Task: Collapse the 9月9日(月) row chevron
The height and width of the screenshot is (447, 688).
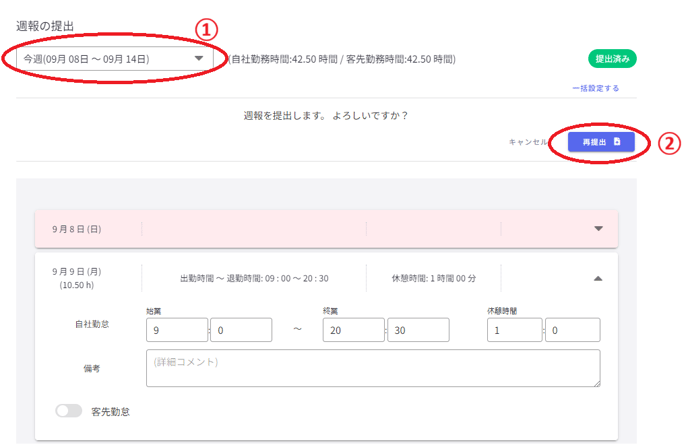Action: pyautogui.click(x=598, y=279)
